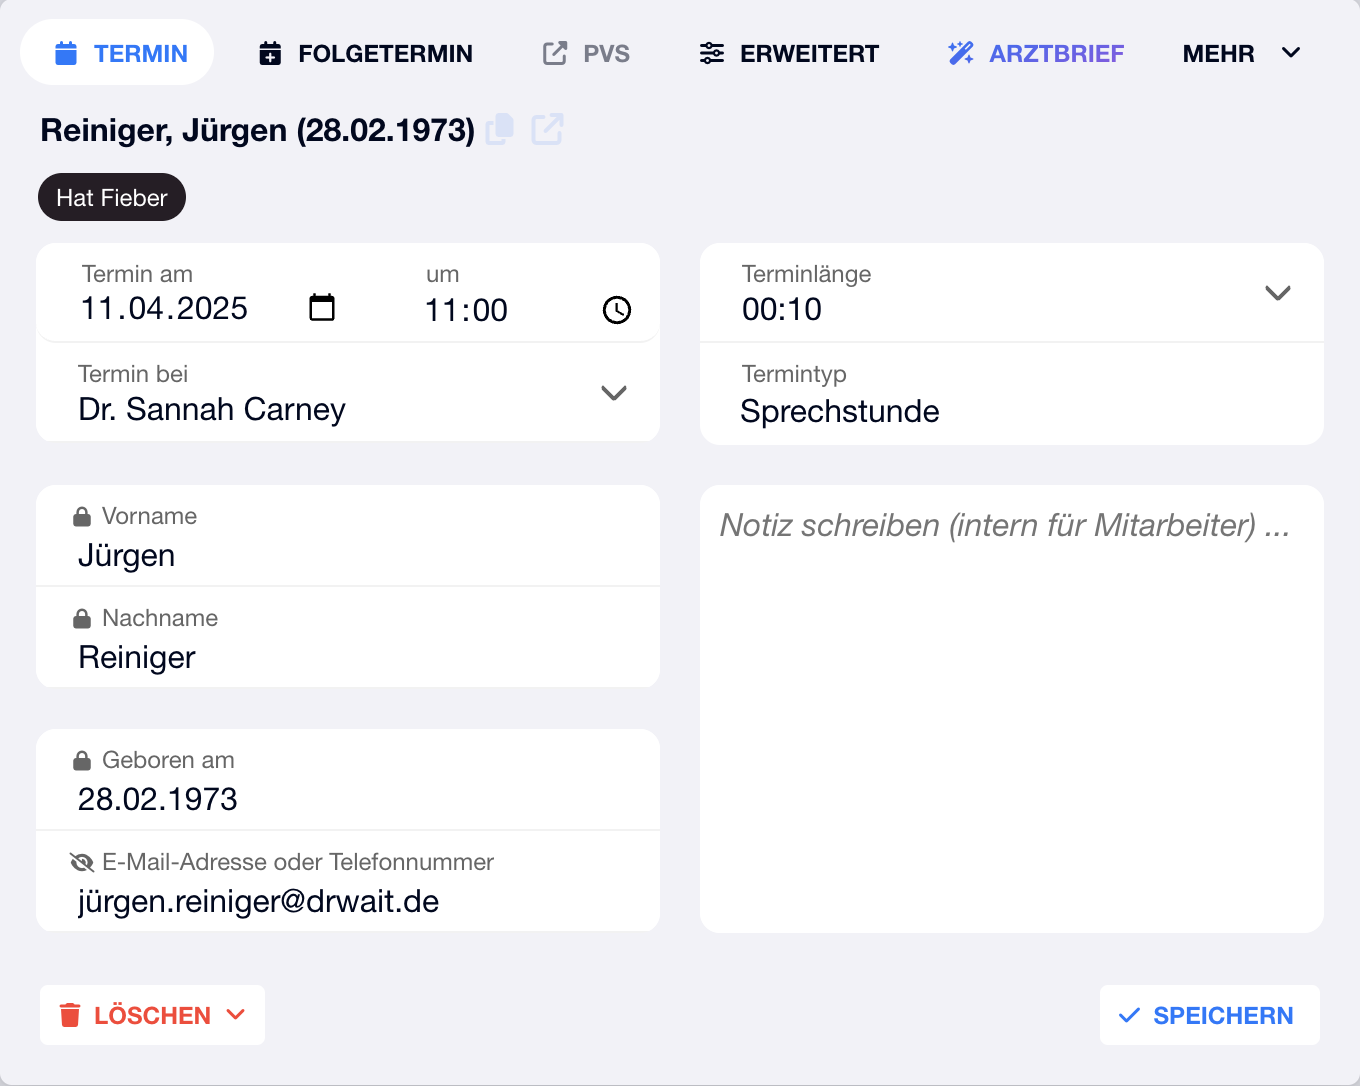Copy patient name using the copy icon
The image size is (1360, 1086).
pos(500,129)
